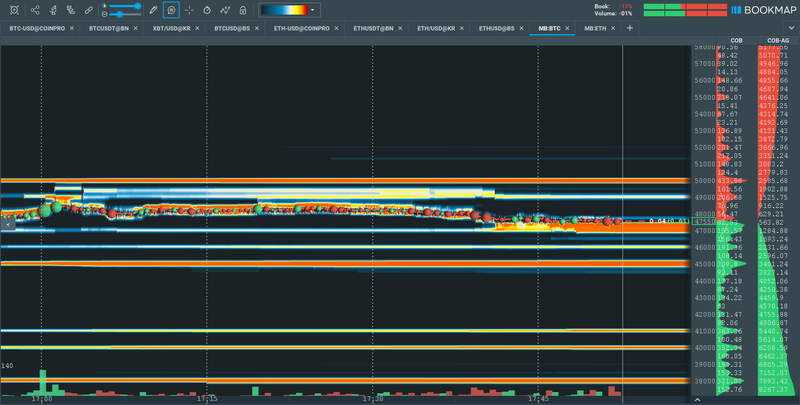Switch to ETHUSDT@BN tab
This screenshot has height=405, width=800.
pyautogui.click(x=373, y=29)
